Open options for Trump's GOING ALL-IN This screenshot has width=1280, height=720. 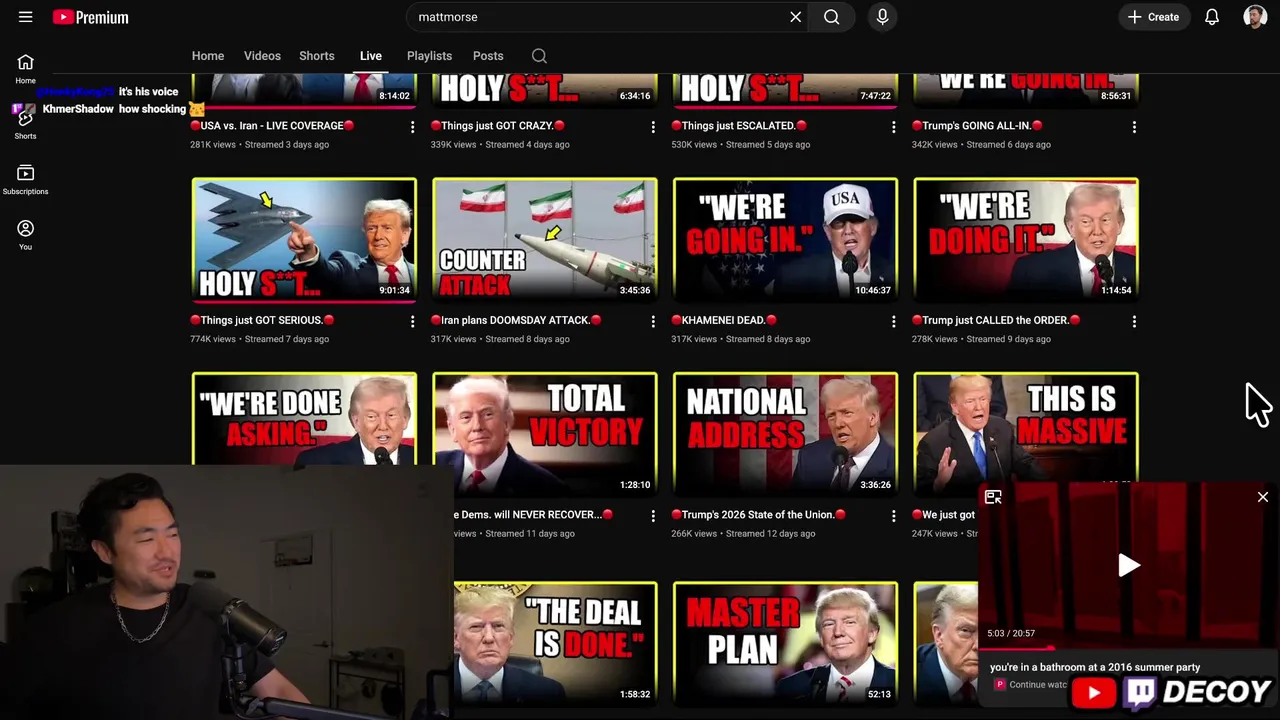point(1134,127)
